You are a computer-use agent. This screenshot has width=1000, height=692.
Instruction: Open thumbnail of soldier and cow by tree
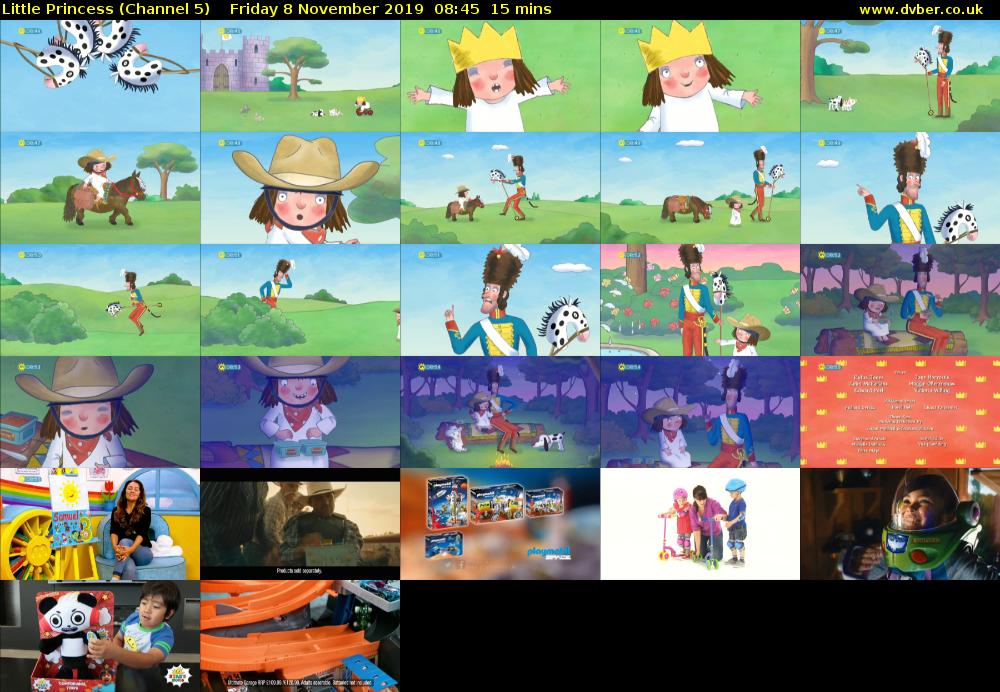click(900, 76)
